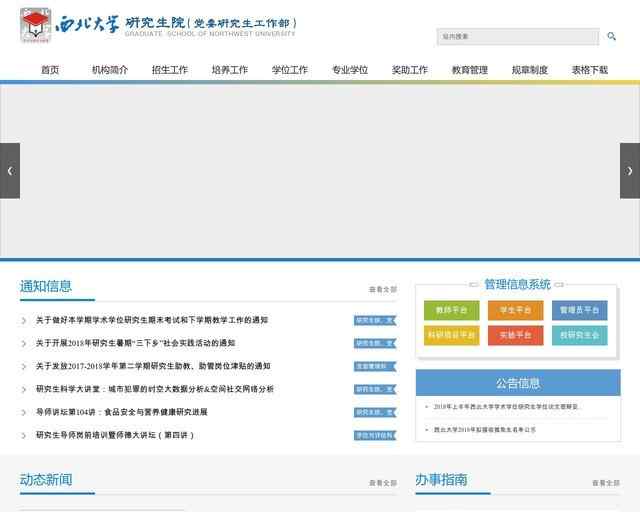Click the search magnifier icon
Image resolution: width=640 pixels, height=512 pixels.
point(611,36)
